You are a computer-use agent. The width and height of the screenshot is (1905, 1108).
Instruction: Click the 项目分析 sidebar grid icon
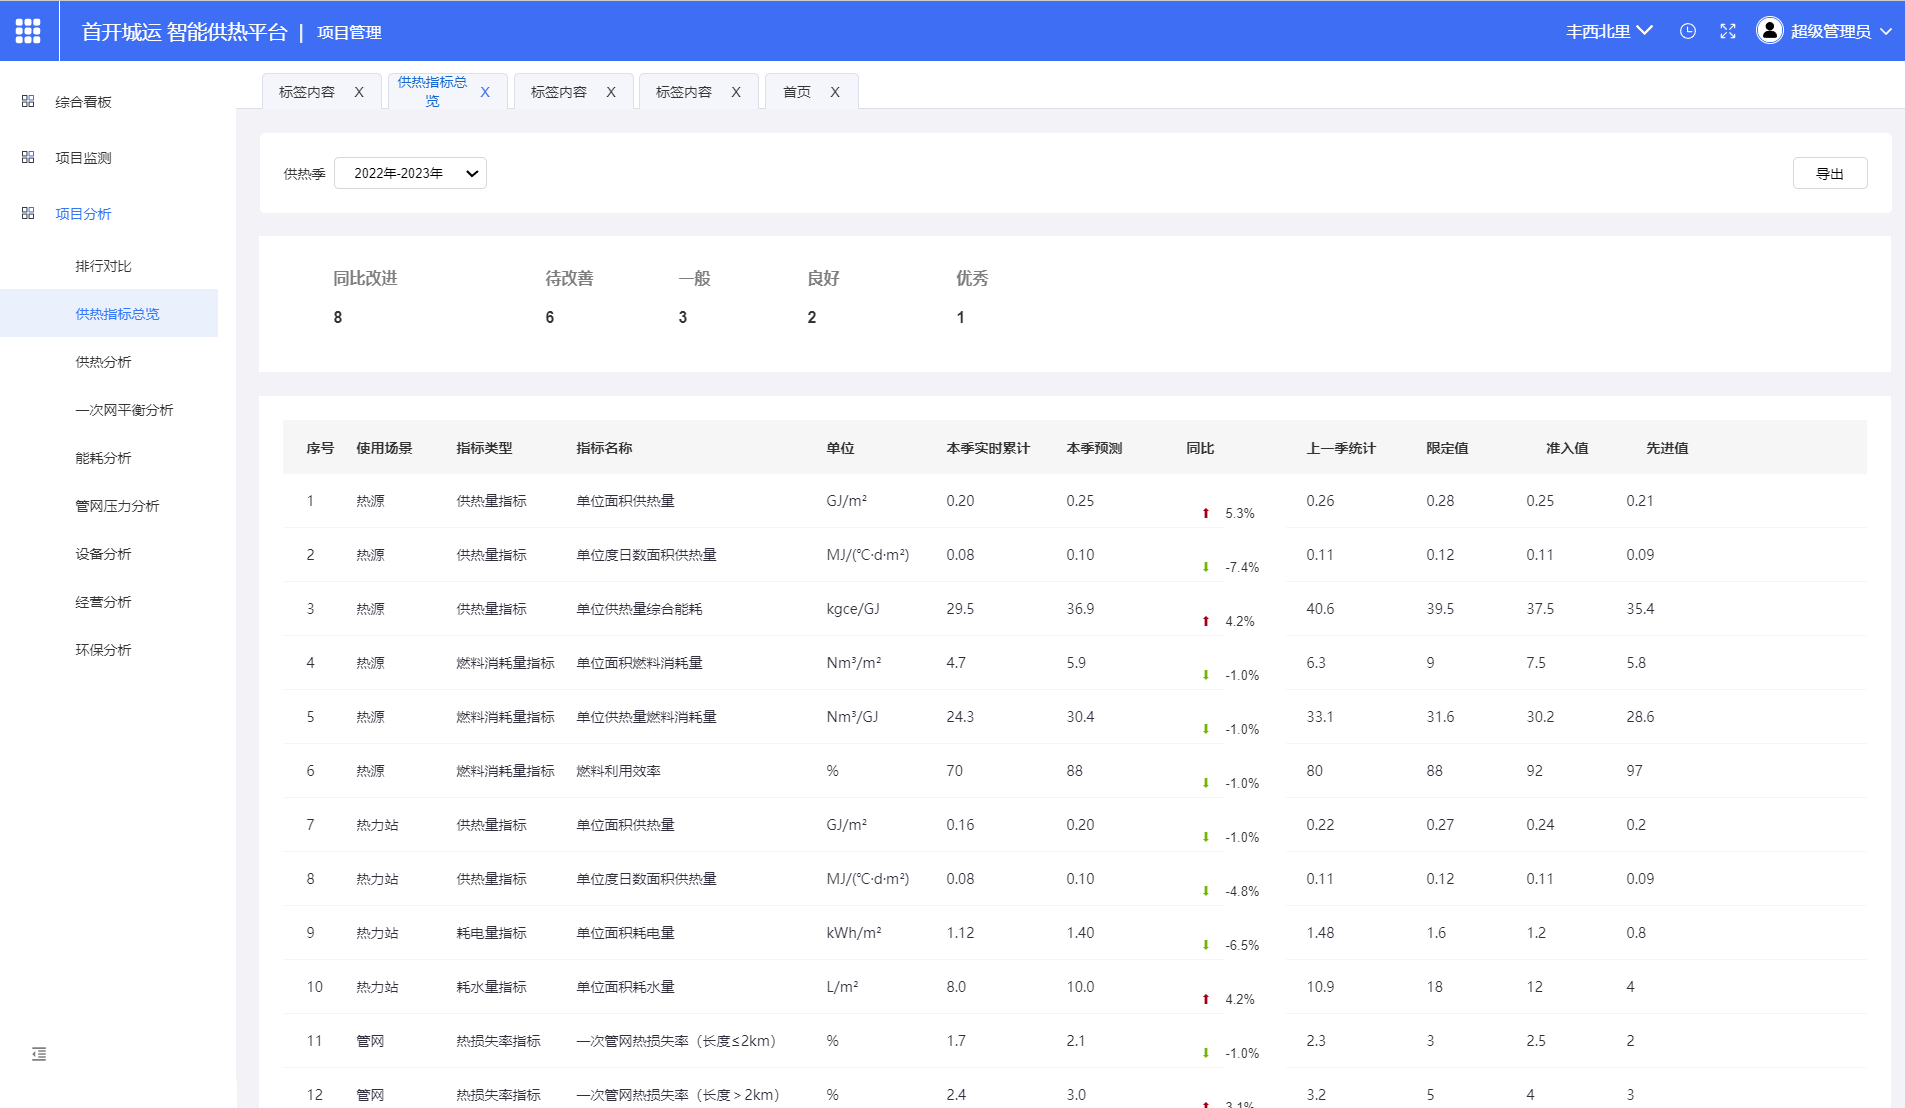28,213
